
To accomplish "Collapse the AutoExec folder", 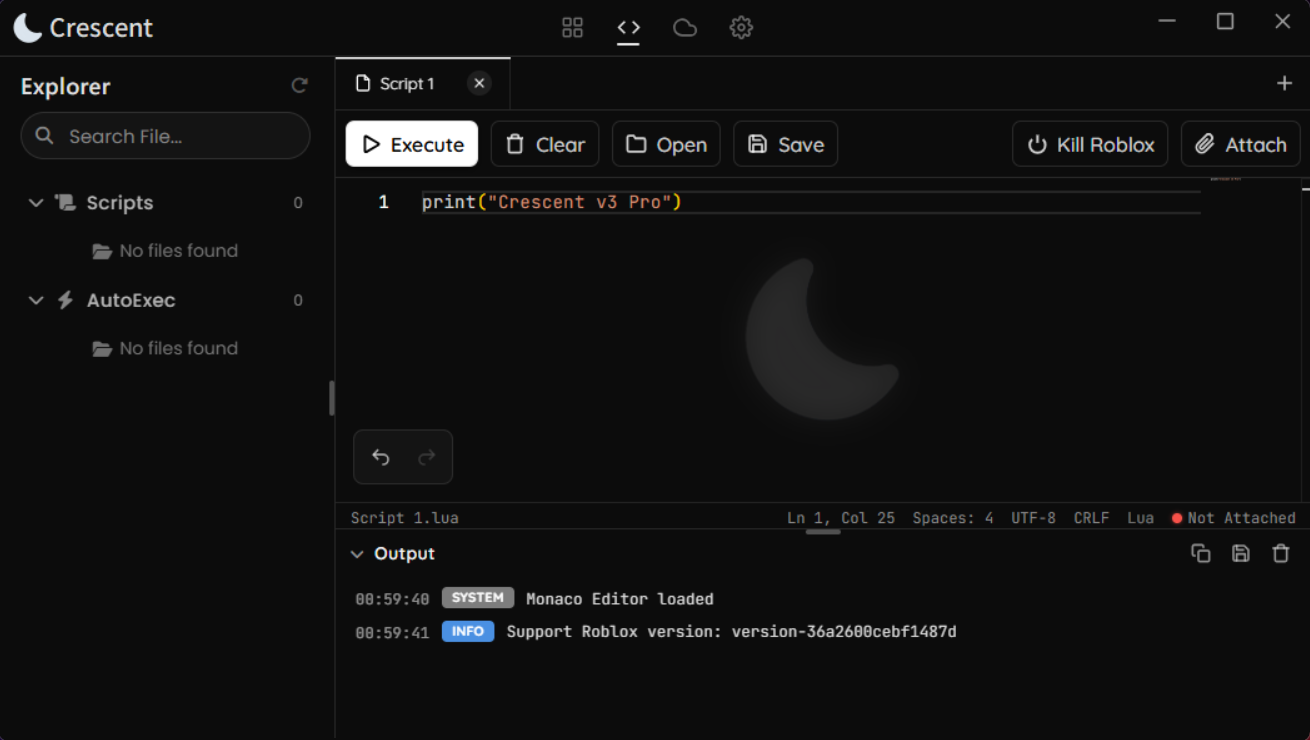I will coord(36,300).
